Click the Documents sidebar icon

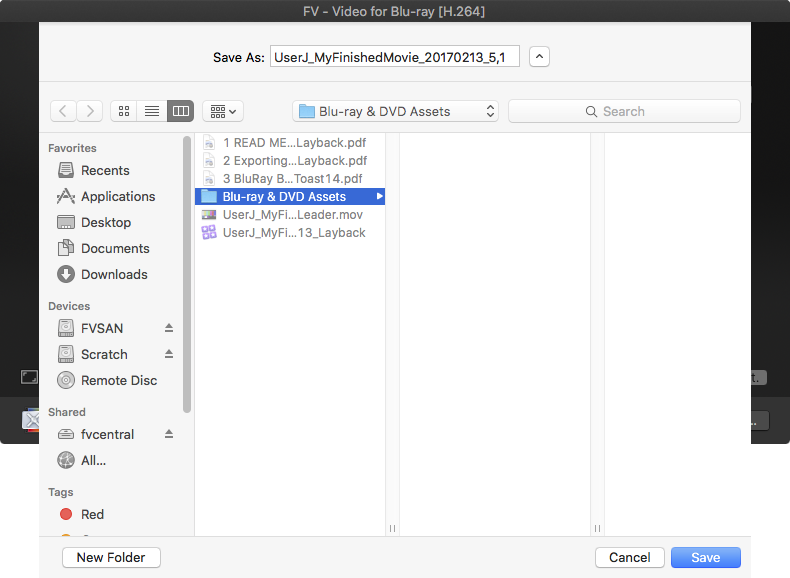(66, 248)
